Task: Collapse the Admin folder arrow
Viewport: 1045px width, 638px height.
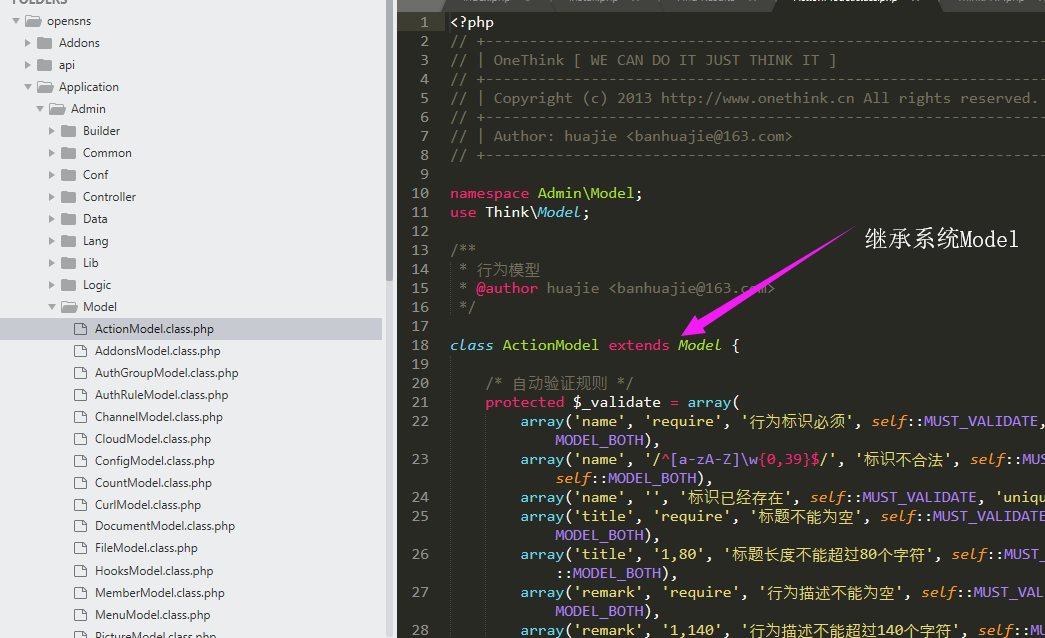Action: pos(40,109)
